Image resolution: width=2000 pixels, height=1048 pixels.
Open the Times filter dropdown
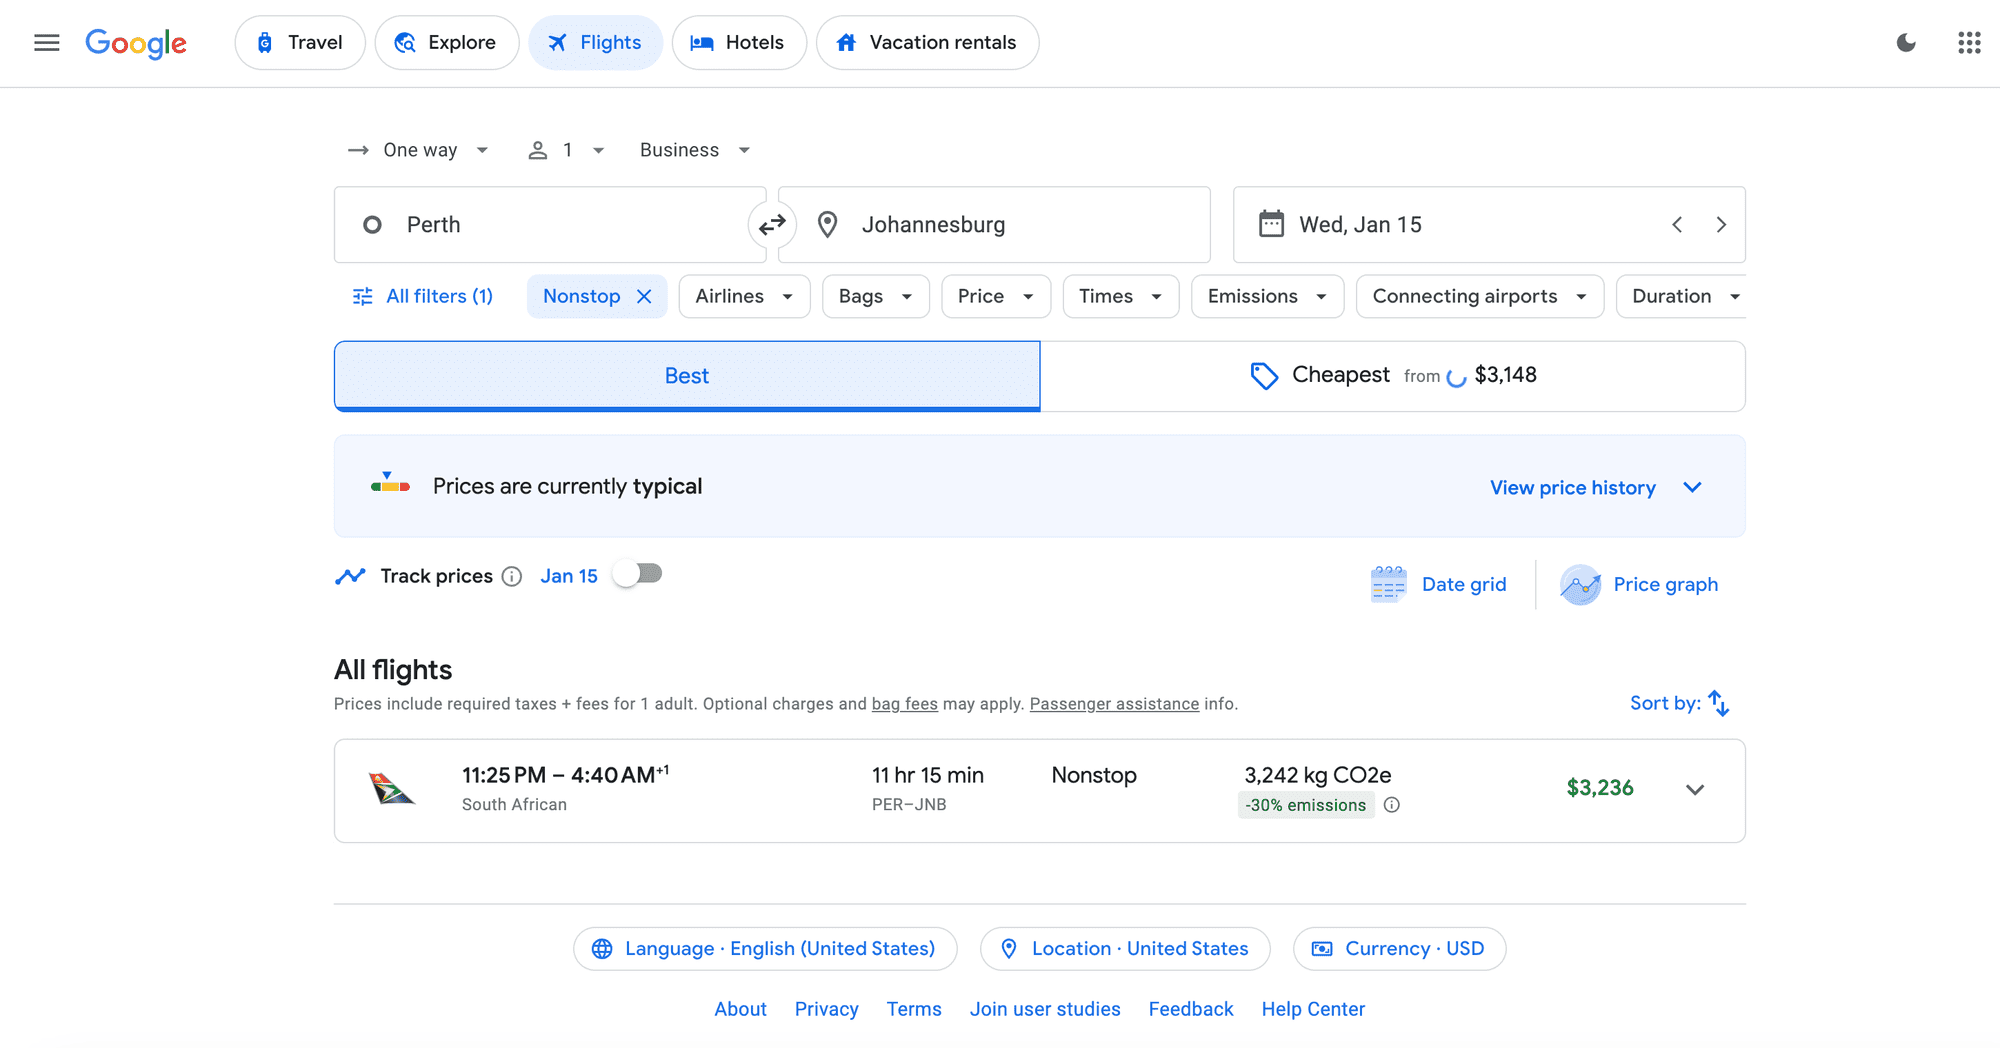point(1120,296)
